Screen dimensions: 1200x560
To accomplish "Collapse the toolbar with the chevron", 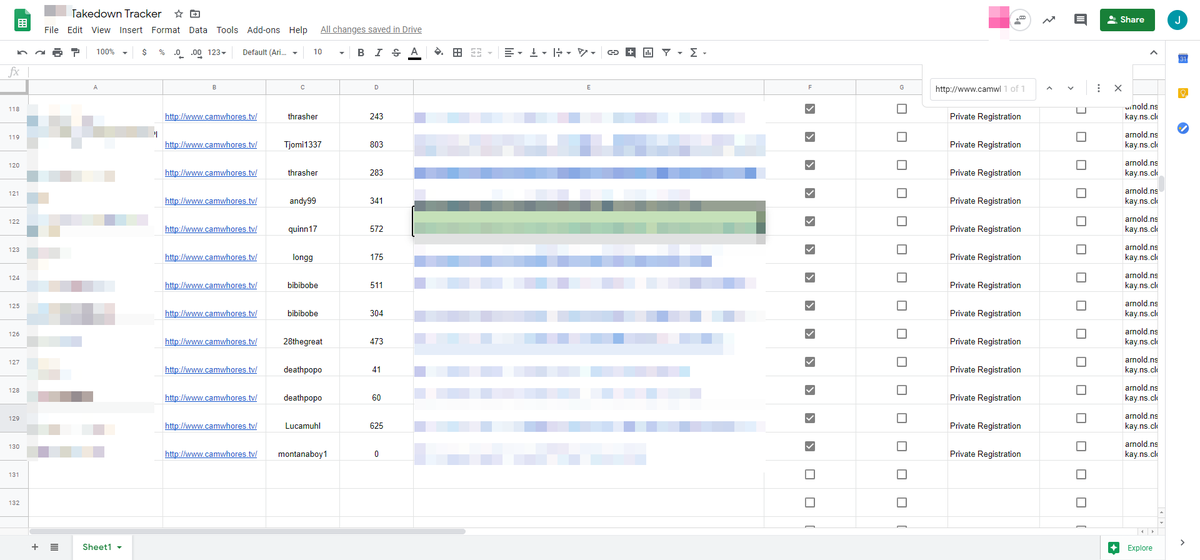I will (x=1152, y=52).
